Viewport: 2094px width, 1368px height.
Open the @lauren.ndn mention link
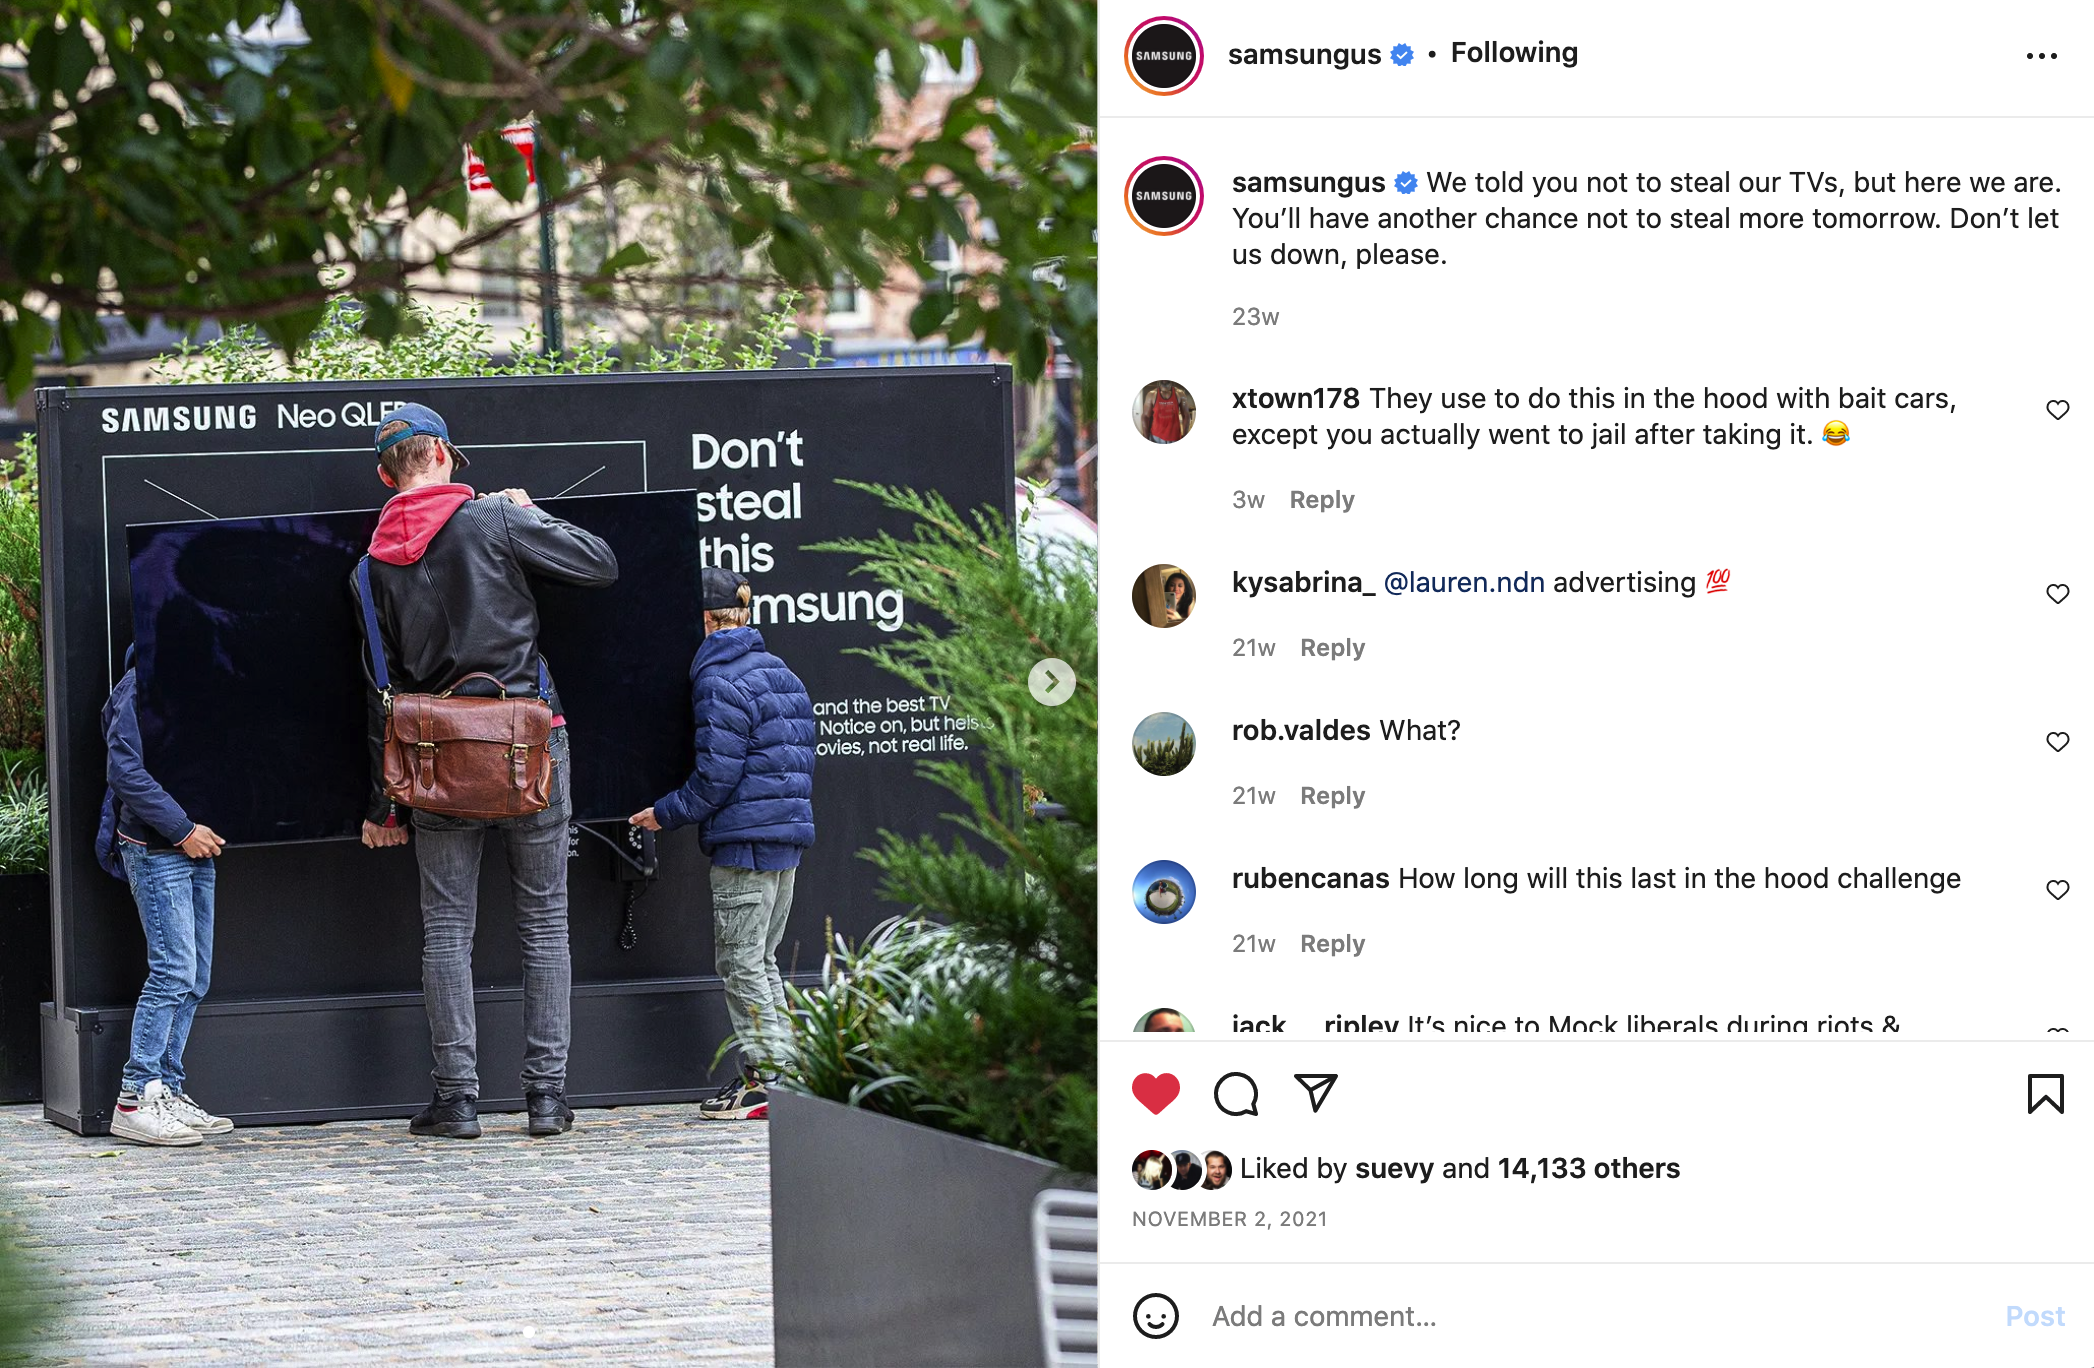coord(1463,582)
